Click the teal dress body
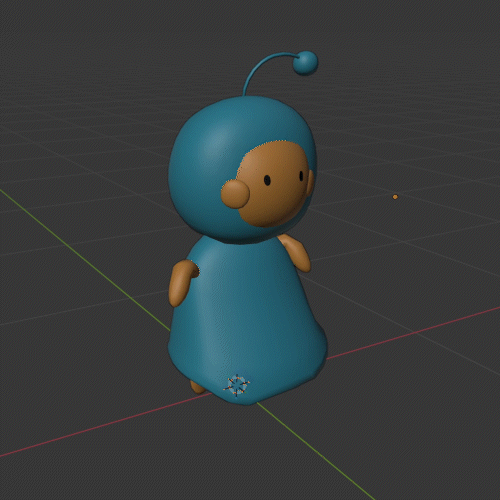500x500 pixels. [247, 320]
